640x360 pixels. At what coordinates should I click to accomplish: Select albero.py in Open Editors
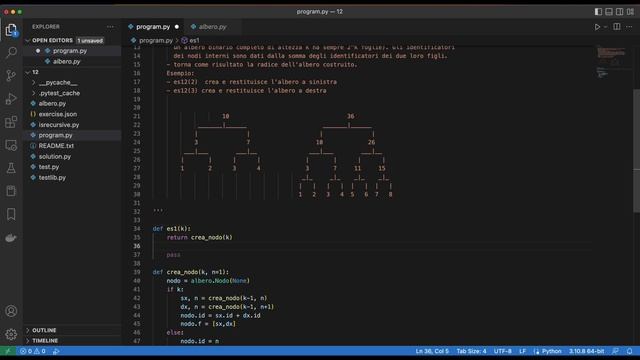click(x=67, y=62)
